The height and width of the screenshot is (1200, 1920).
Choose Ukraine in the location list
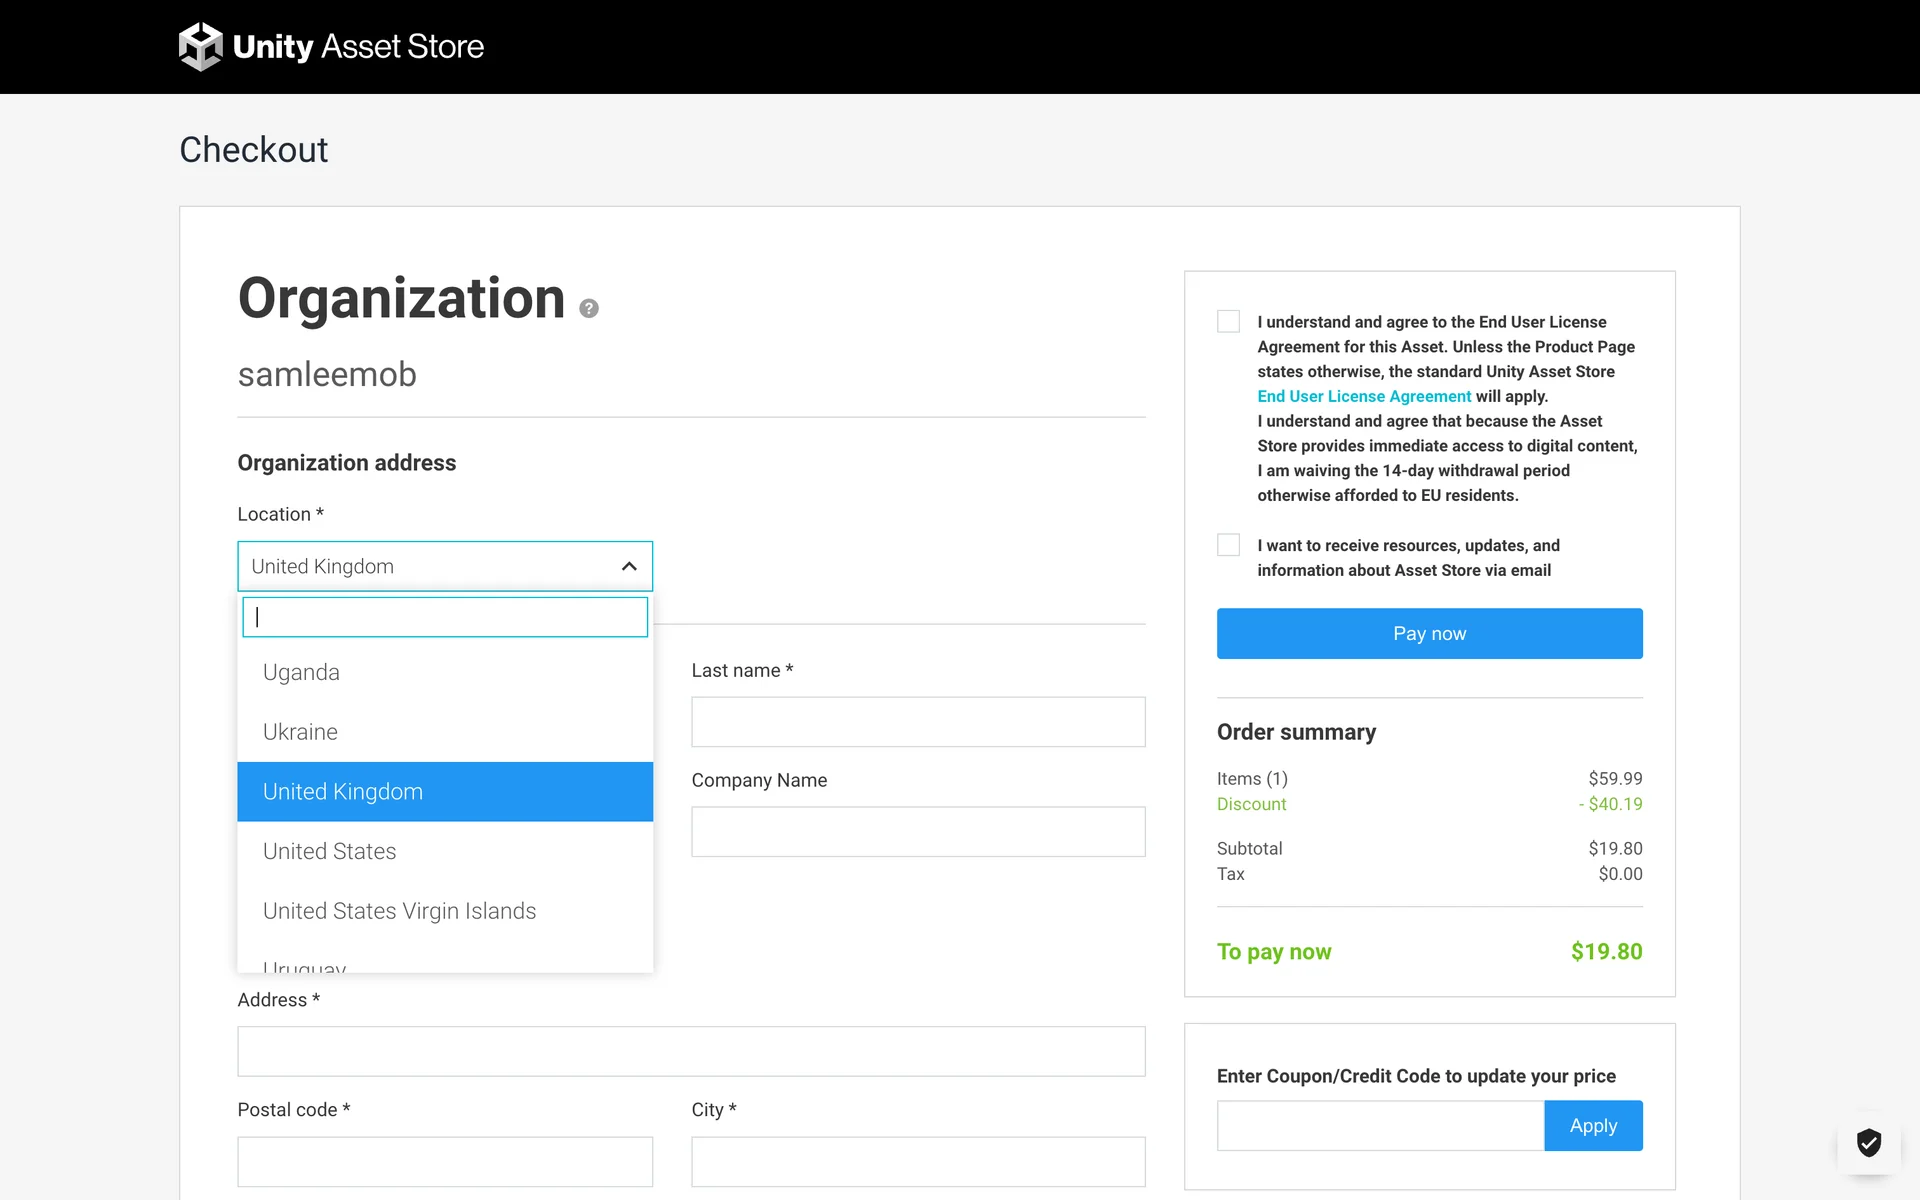[x=300, y=732]
